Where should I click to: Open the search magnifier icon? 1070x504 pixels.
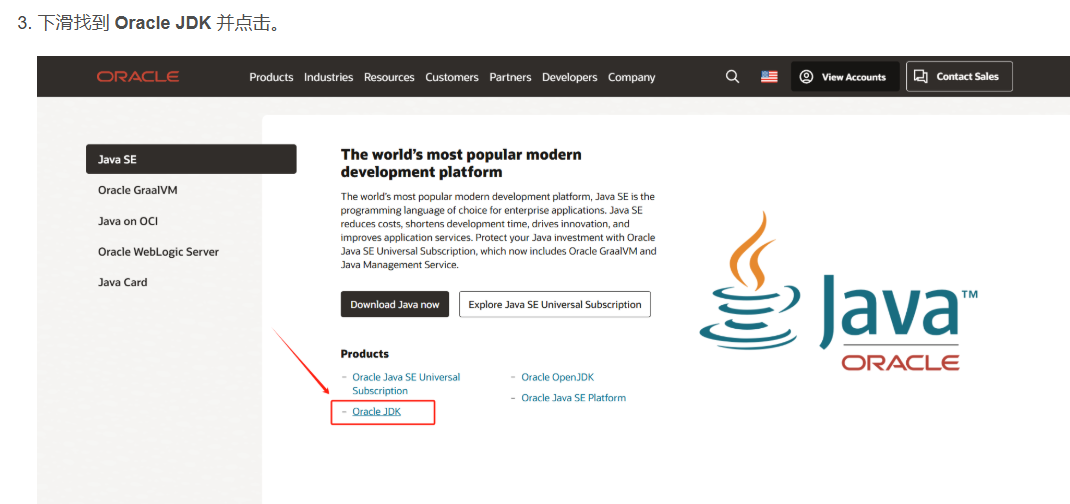732,77
